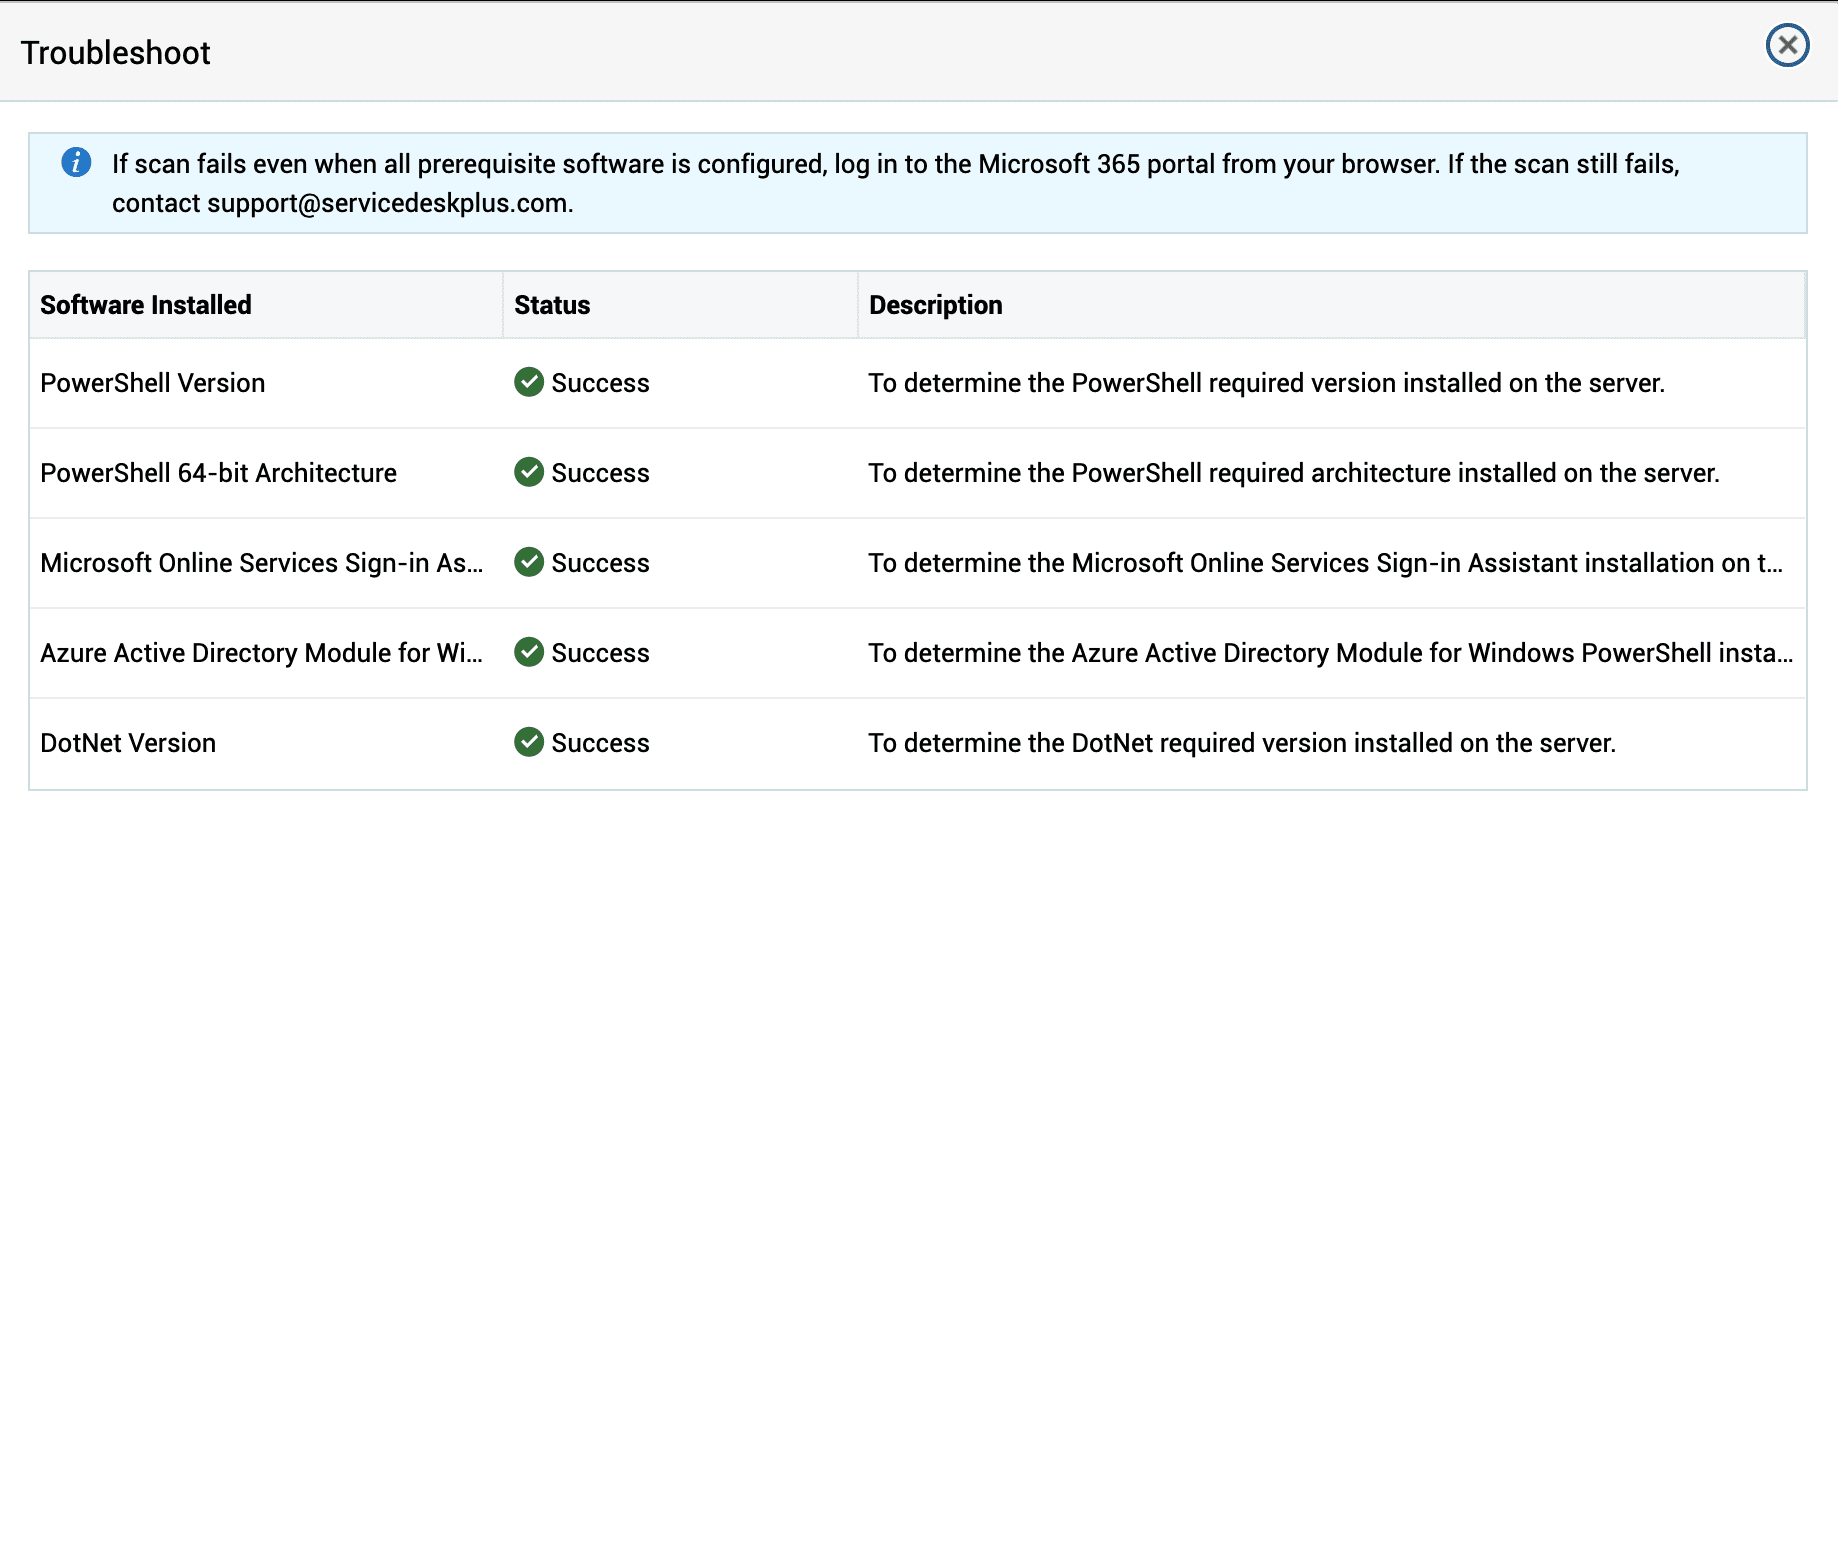Click PowerShell 64-bit Architecture success checkmark
Viewport: 1838px width, 1541px height.
(529, 472)
